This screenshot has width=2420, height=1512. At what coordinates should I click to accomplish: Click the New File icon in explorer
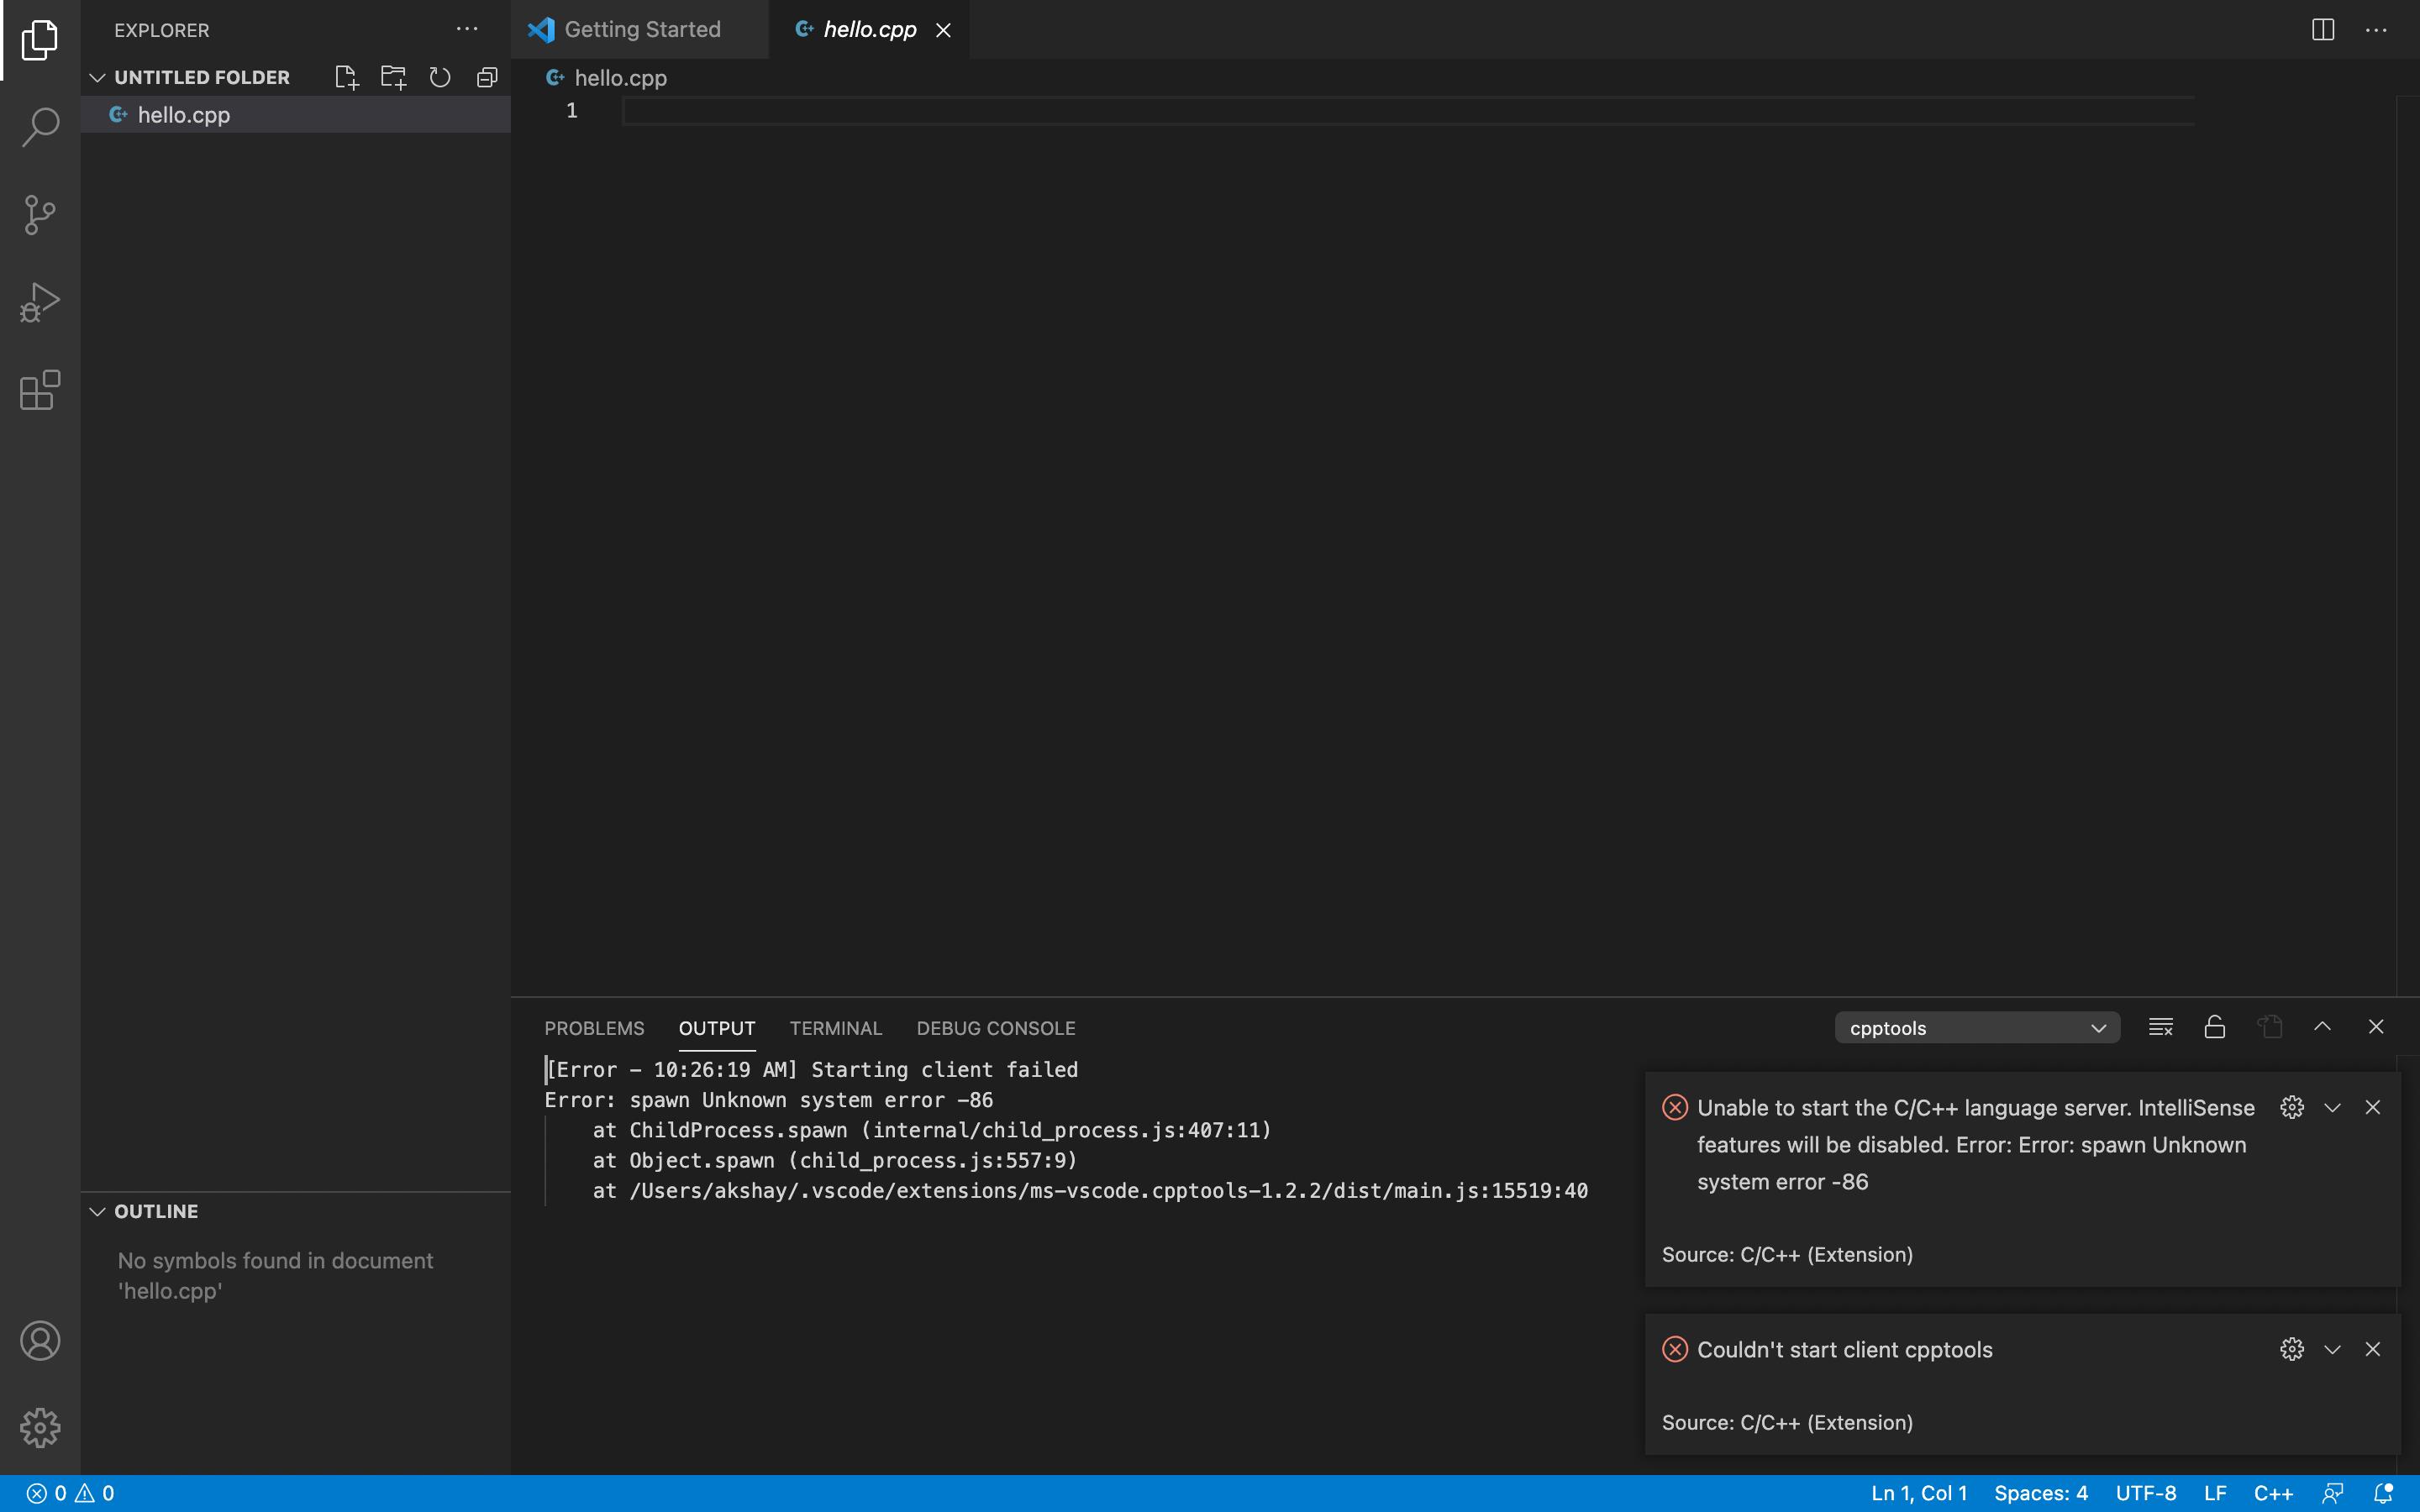coord(346,77)
